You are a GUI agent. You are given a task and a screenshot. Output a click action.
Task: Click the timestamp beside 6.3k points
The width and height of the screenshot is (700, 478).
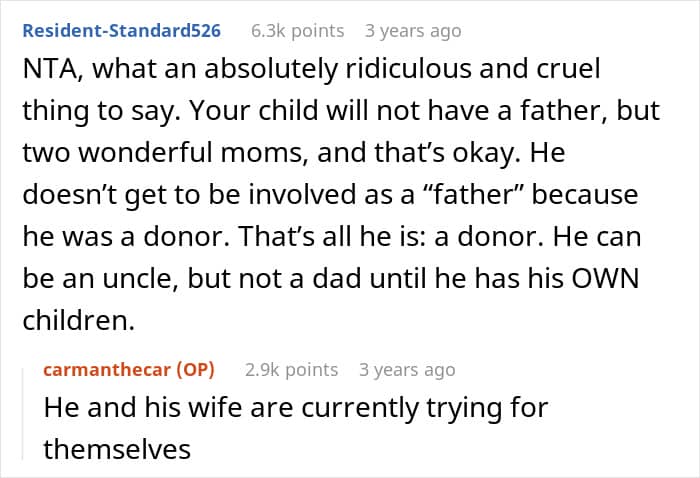(x=413, y=31)
